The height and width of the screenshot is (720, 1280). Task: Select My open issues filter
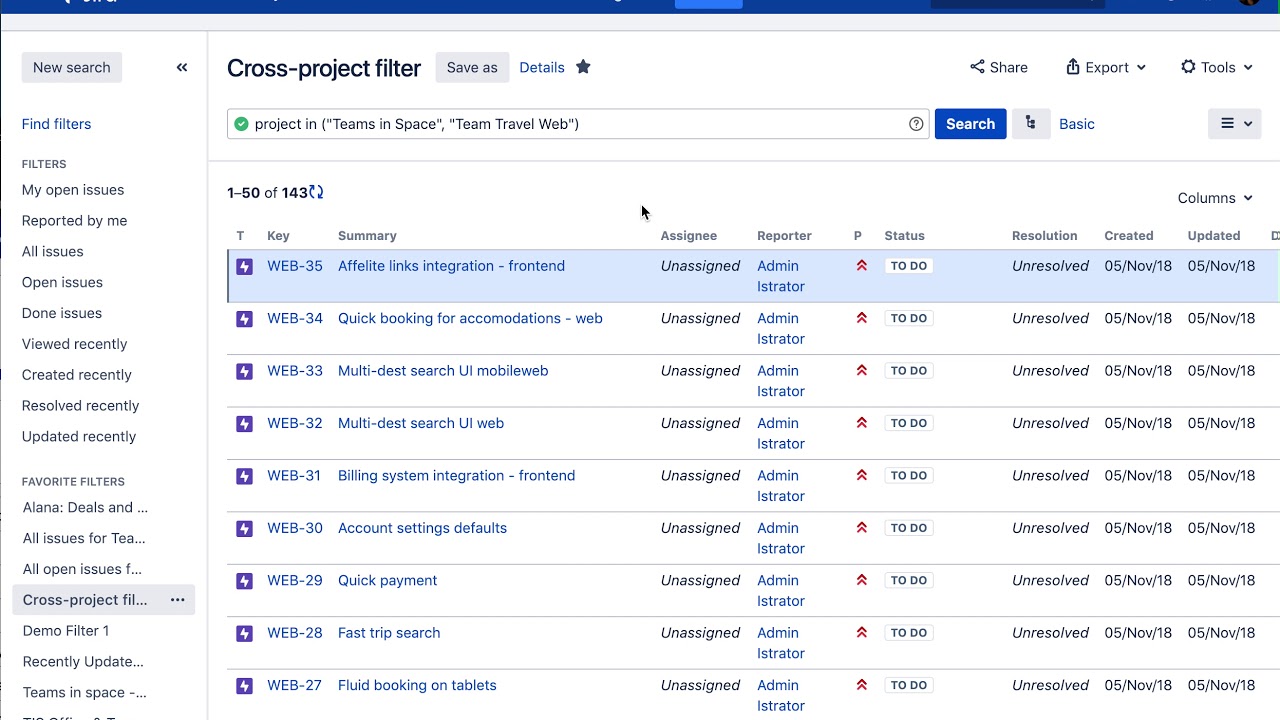click(x=73, y=190)
